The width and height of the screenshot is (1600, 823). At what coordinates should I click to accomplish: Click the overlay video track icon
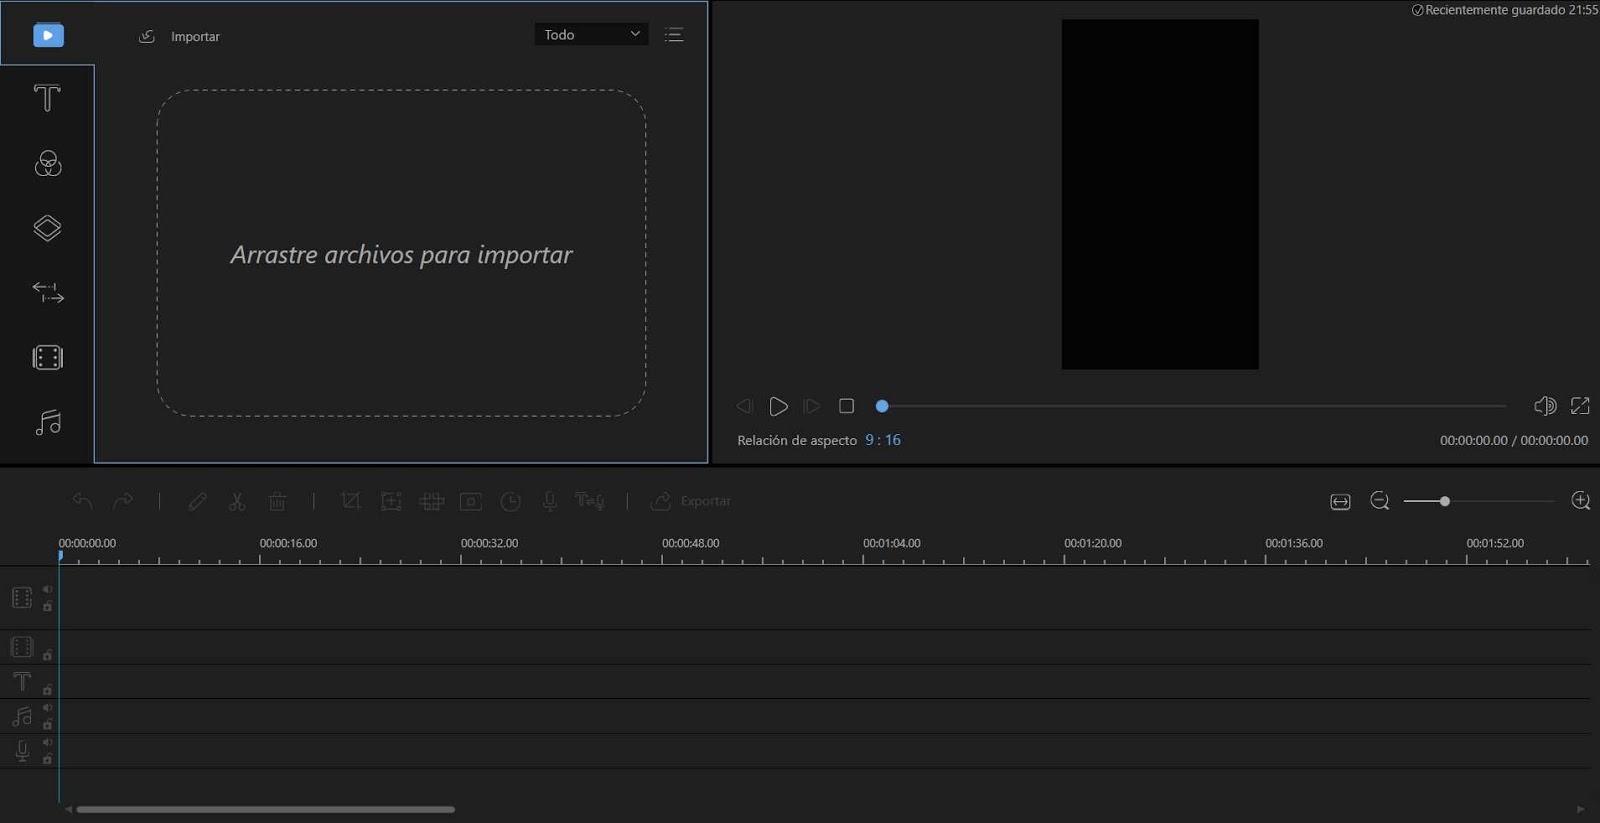[x=22, y=647]
